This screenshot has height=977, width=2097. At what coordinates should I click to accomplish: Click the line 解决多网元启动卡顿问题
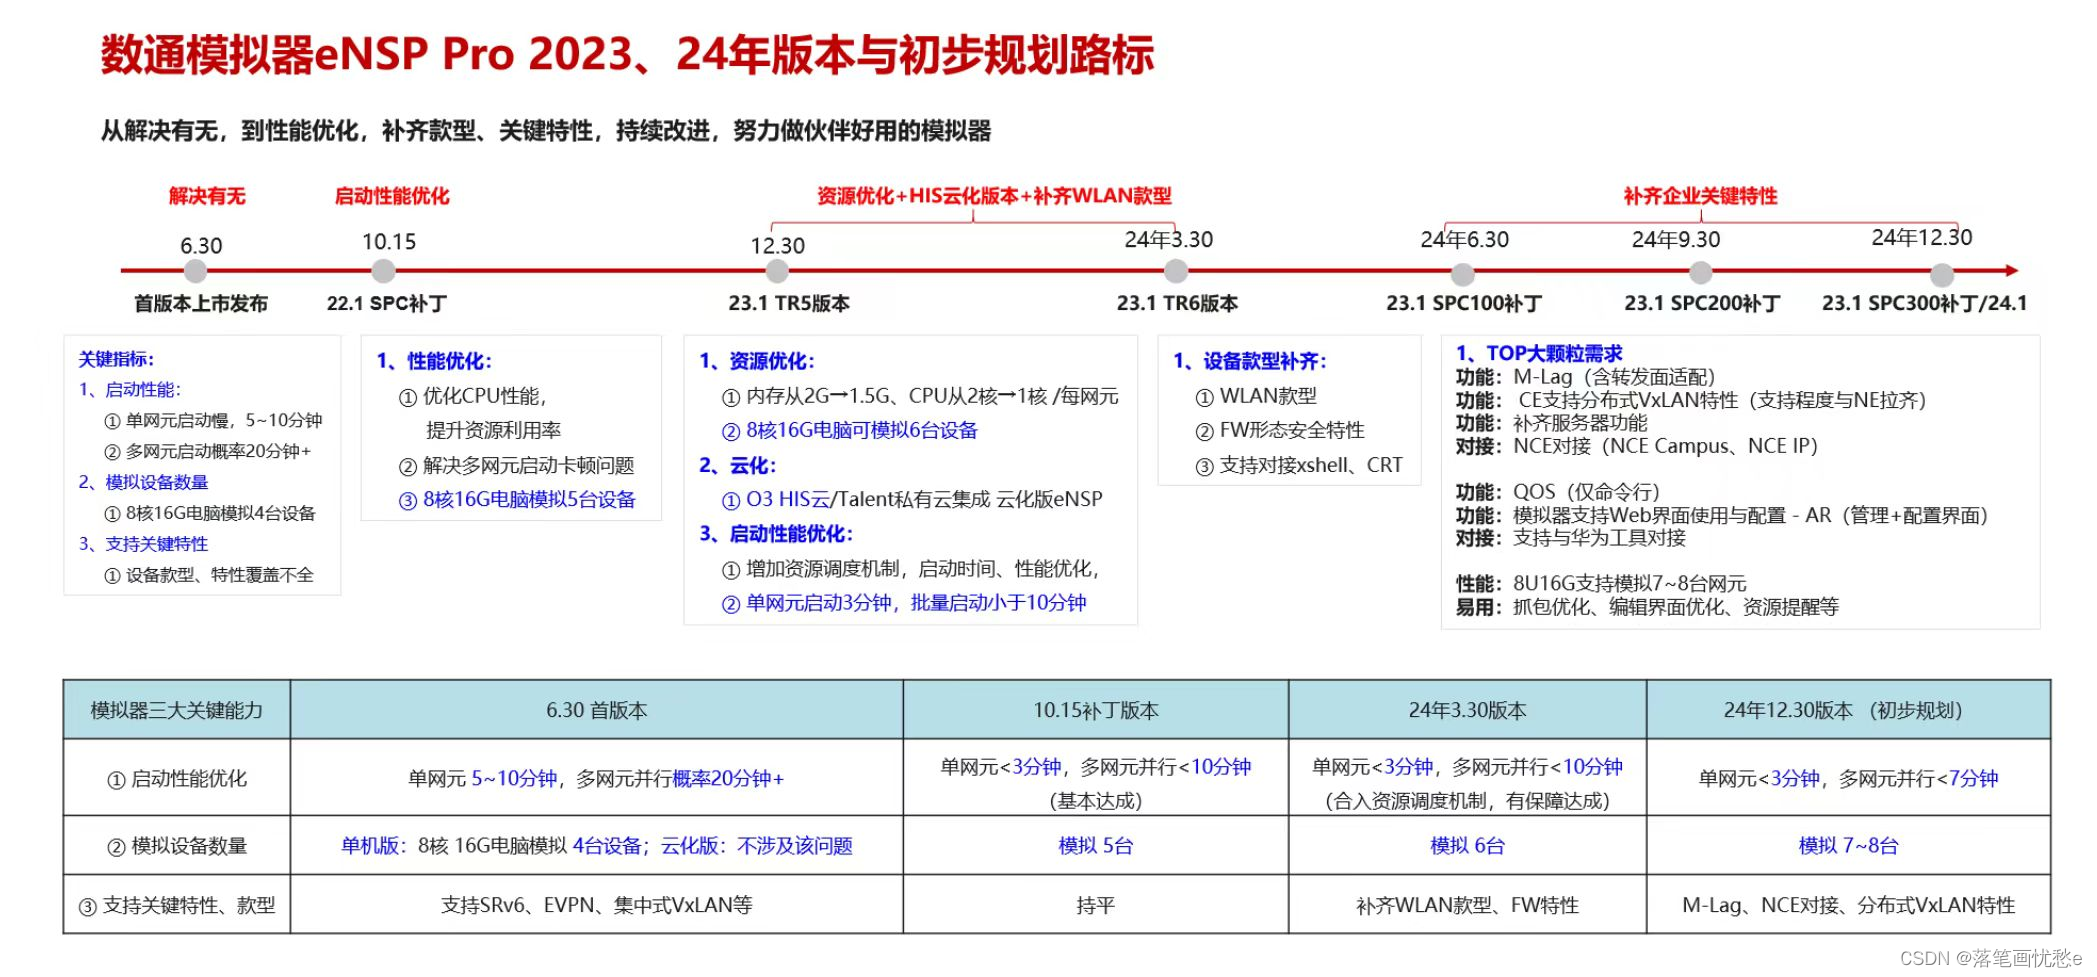pyautogui.click(x=517, y=466)
